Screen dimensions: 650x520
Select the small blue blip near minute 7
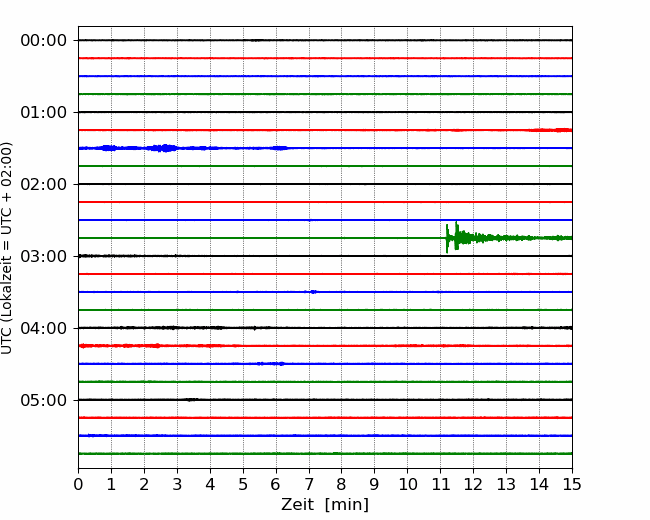[x=312, y=292]
